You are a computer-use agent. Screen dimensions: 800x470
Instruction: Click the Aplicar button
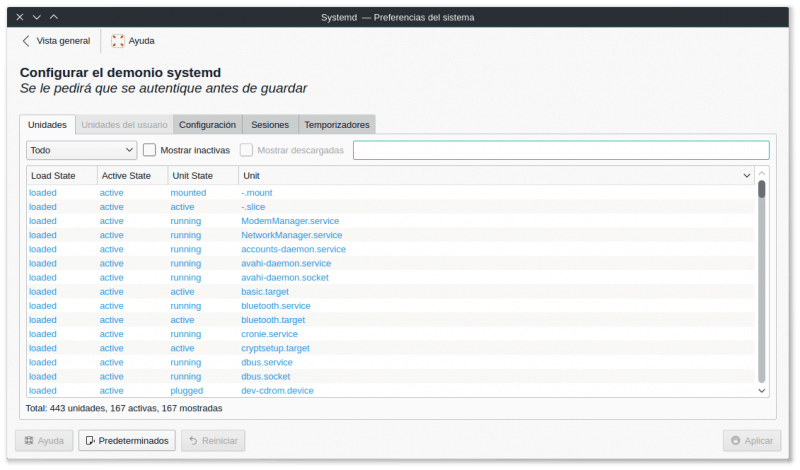752,440
